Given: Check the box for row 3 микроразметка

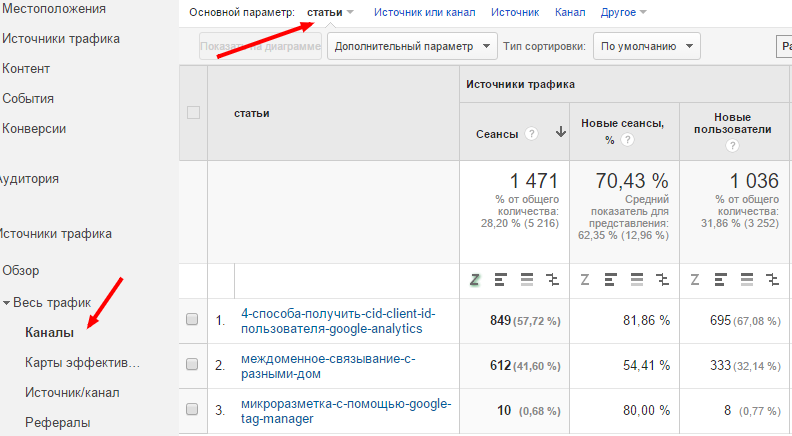Looking at the screenshot, I should (193, 407).
